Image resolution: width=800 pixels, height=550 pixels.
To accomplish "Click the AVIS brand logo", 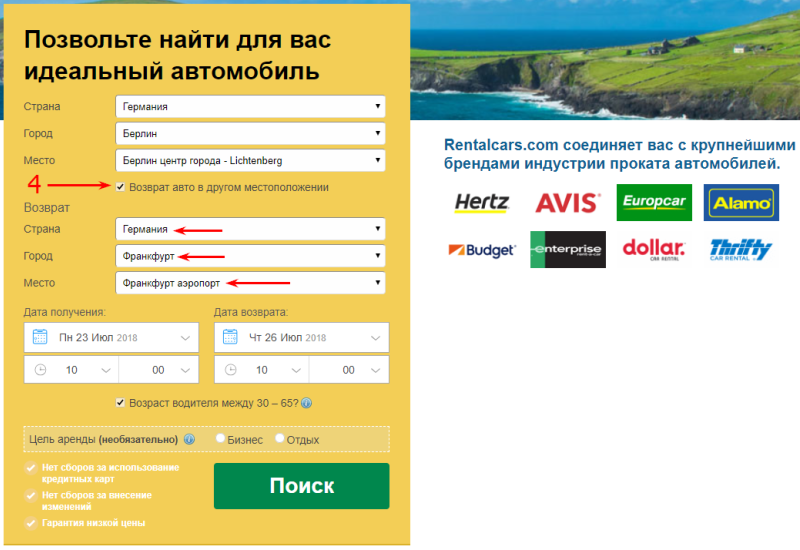I will coord(568,203).
